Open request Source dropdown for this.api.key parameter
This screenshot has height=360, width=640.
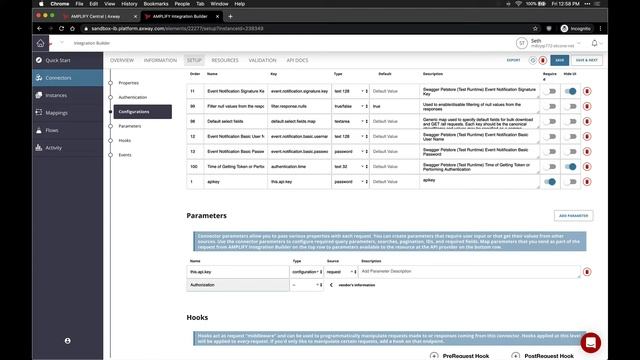coord(341,272)
